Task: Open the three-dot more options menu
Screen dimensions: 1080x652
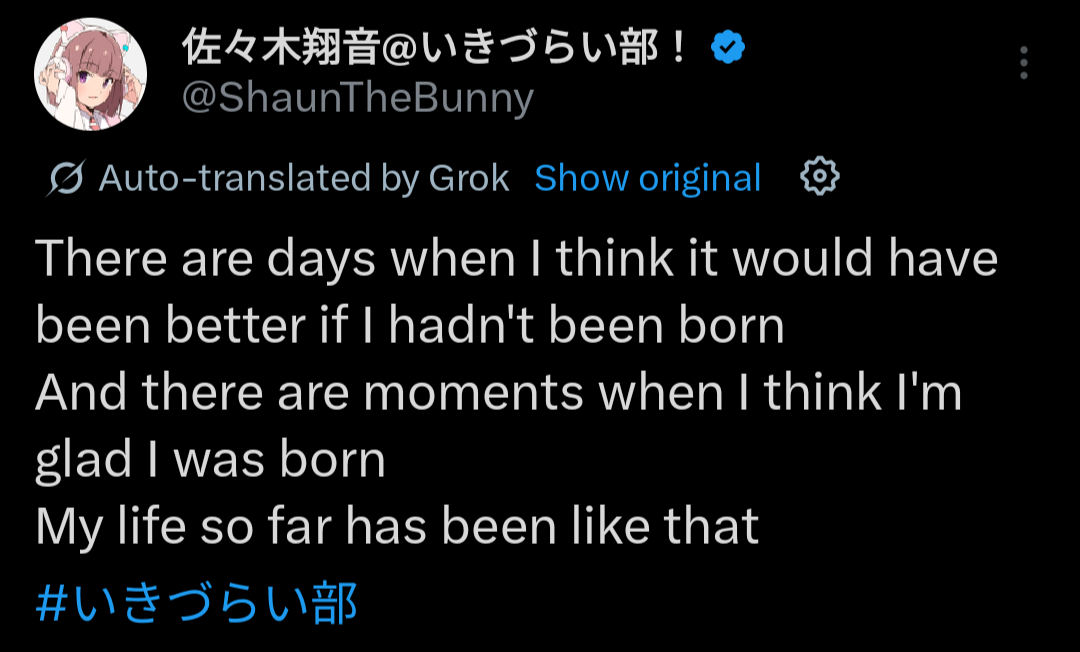Action: coord(1024,63)
